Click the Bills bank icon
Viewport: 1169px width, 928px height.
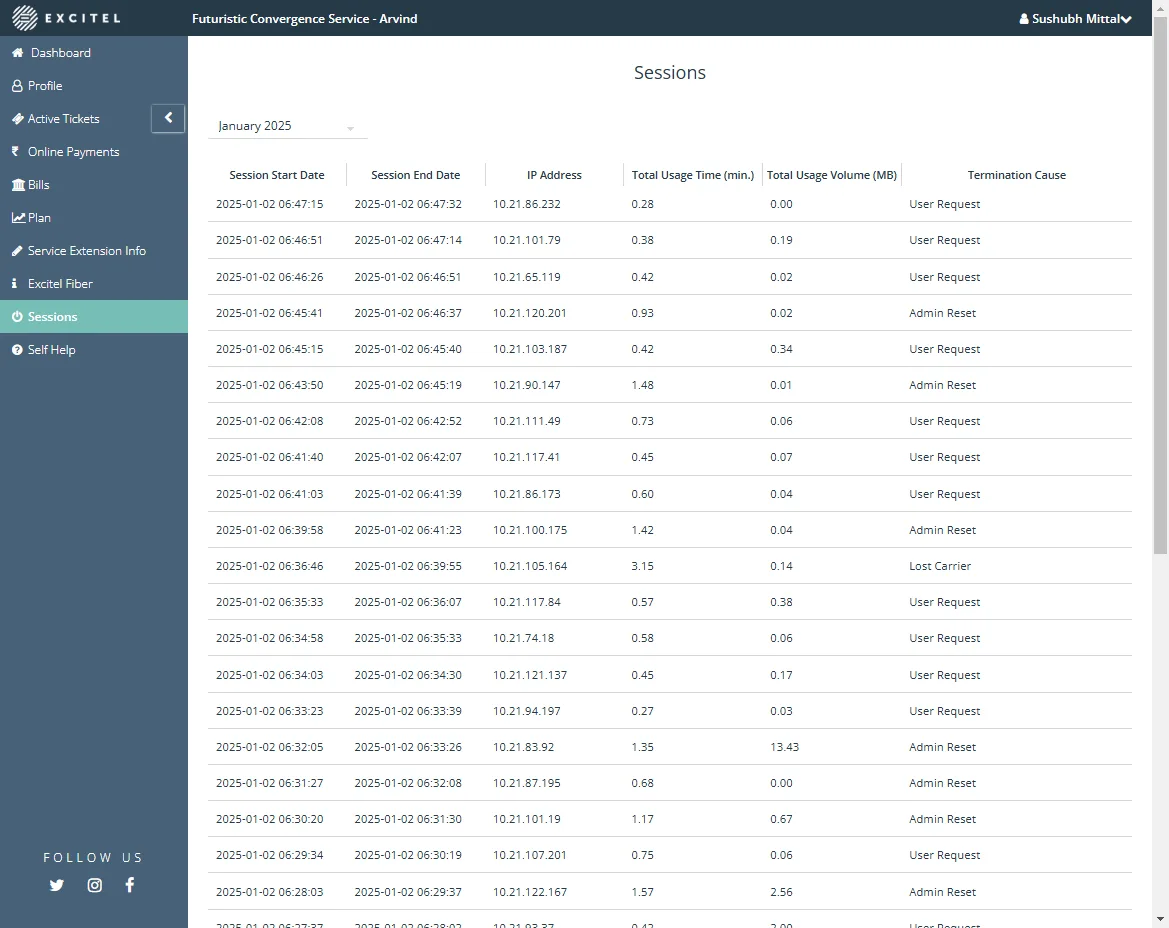click(x=17, y=185)
